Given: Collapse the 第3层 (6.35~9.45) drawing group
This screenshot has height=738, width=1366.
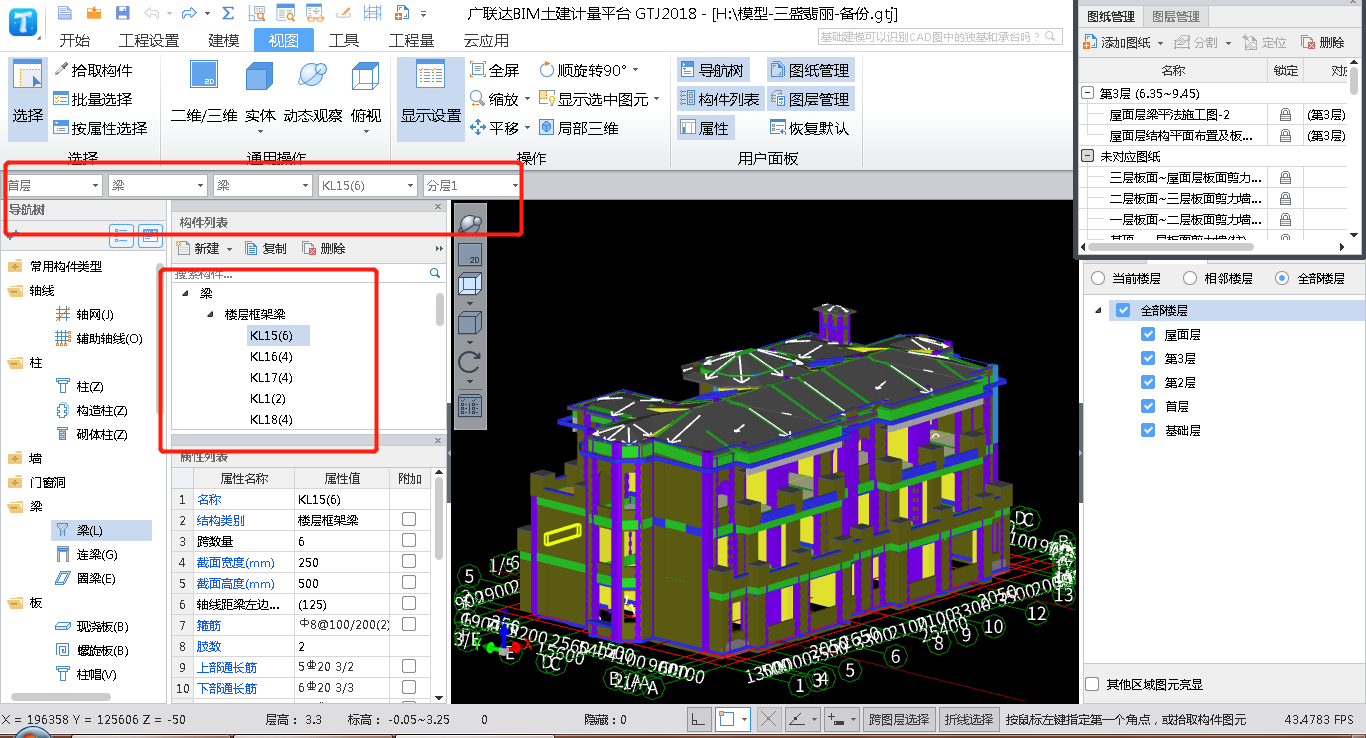Looking at the screenshot, I should (1089, 93).
